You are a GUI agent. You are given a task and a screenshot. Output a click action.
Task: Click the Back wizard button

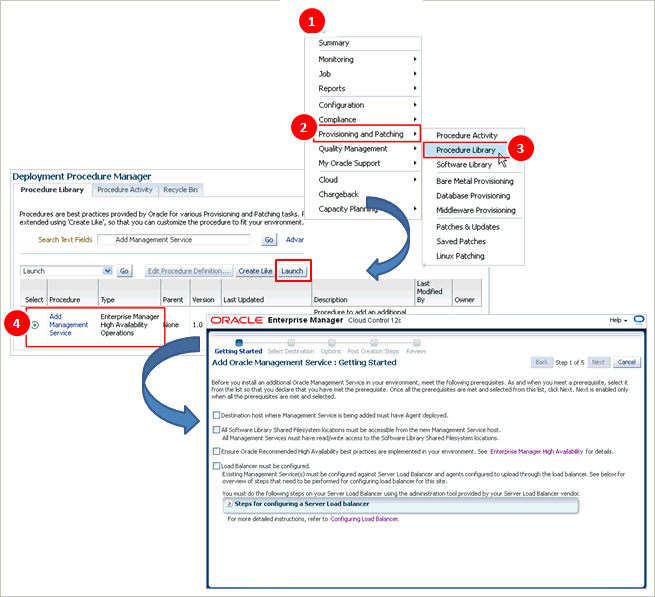pos(541,362)
